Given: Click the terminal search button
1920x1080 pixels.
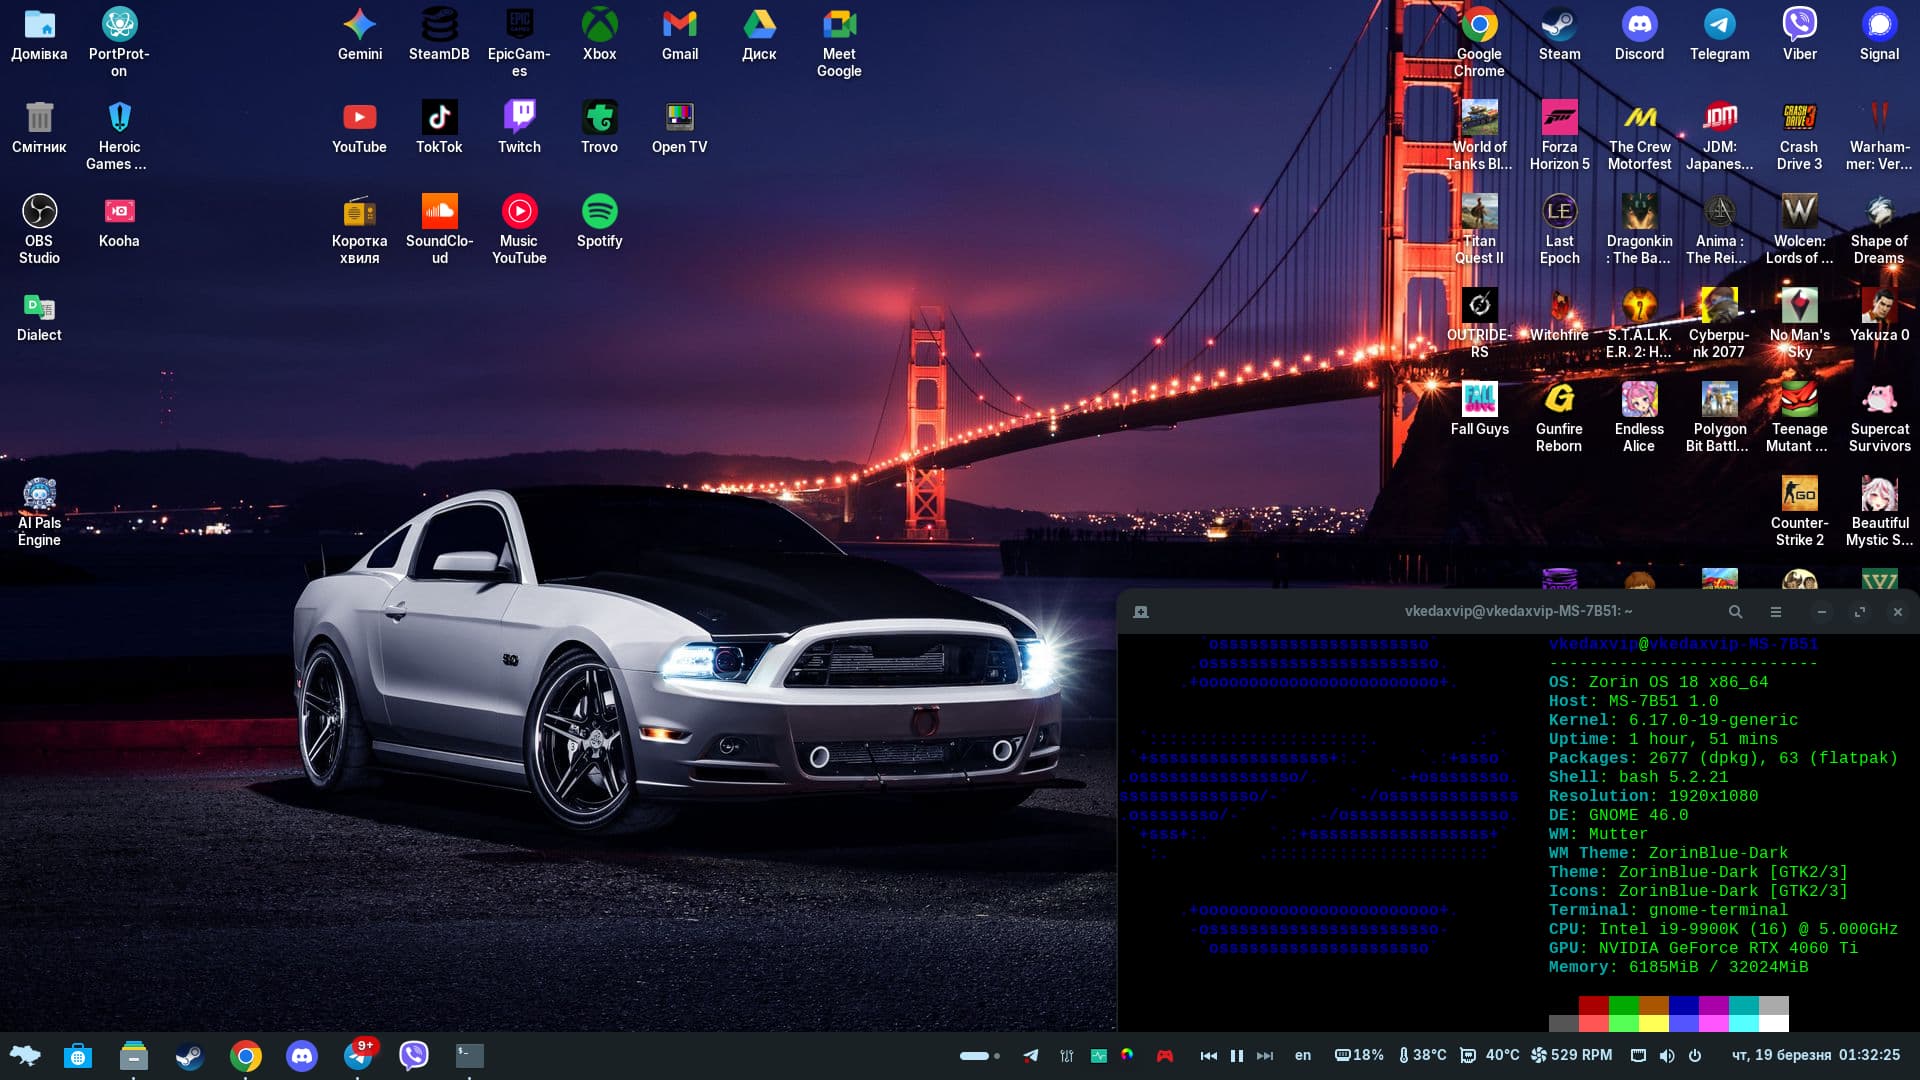Looking at the screenshot, I should [1736, 612].
